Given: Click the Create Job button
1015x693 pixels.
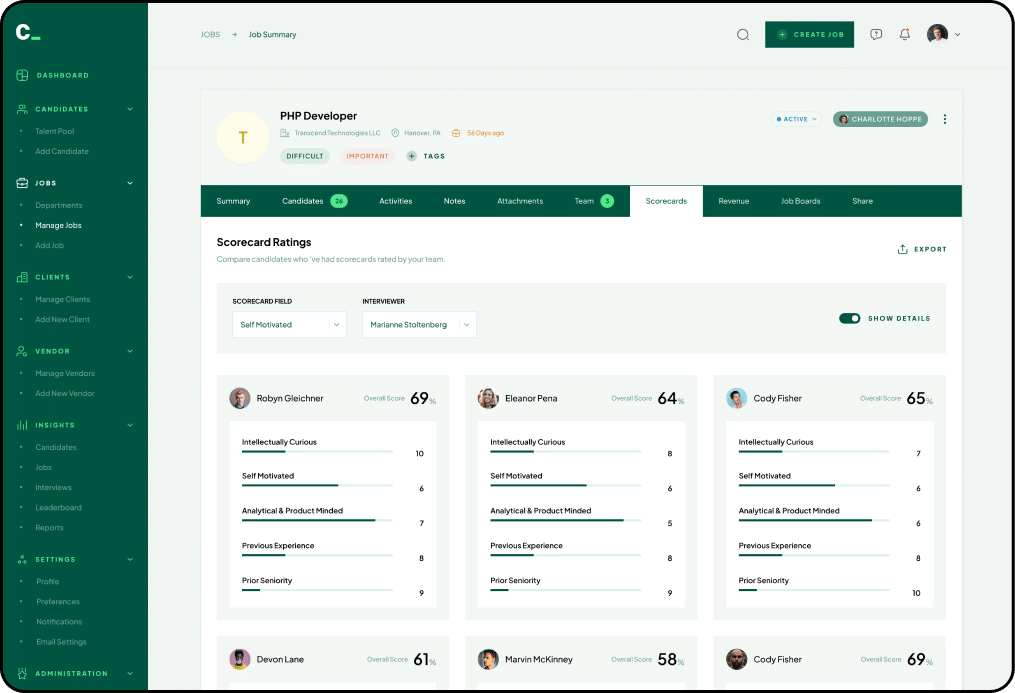Looking at the screenshot, I should click(809, 34).
